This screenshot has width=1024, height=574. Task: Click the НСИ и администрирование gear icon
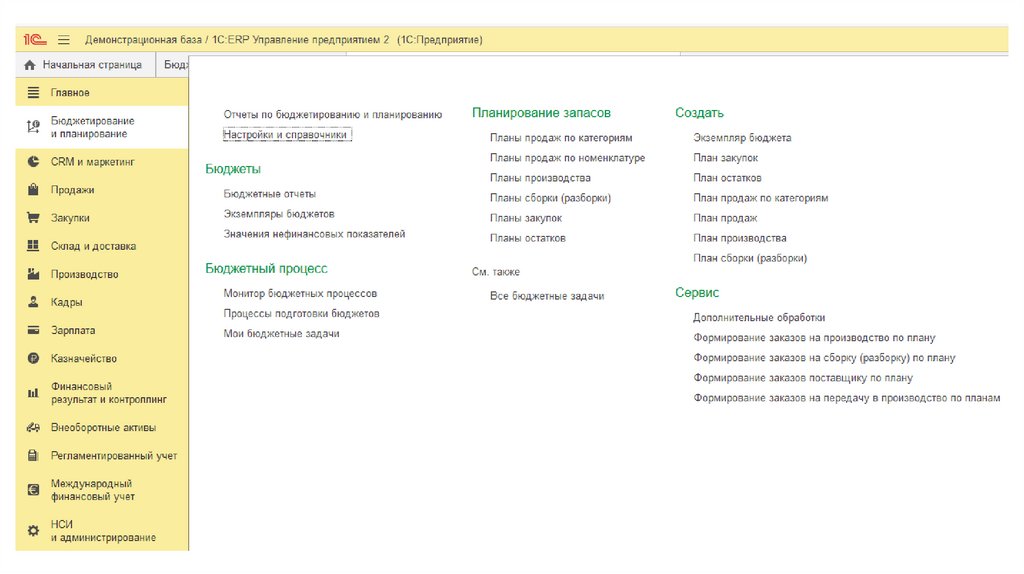[33, 531]
